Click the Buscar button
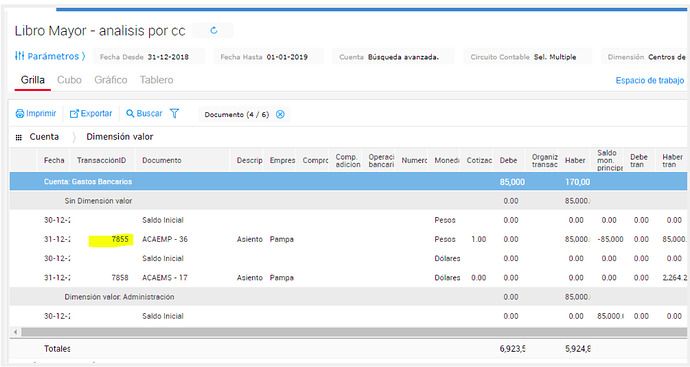This screenshot has height=367, width=690. (x=144, y=114)
